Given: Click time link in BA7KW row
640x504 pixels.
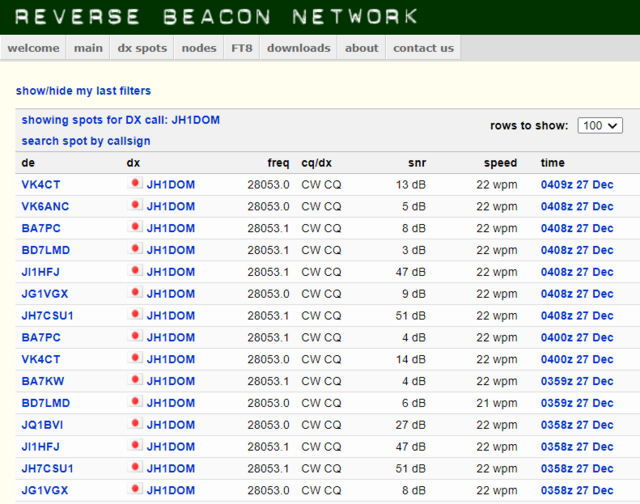Looking at the screenshot, I should [577, 381].
